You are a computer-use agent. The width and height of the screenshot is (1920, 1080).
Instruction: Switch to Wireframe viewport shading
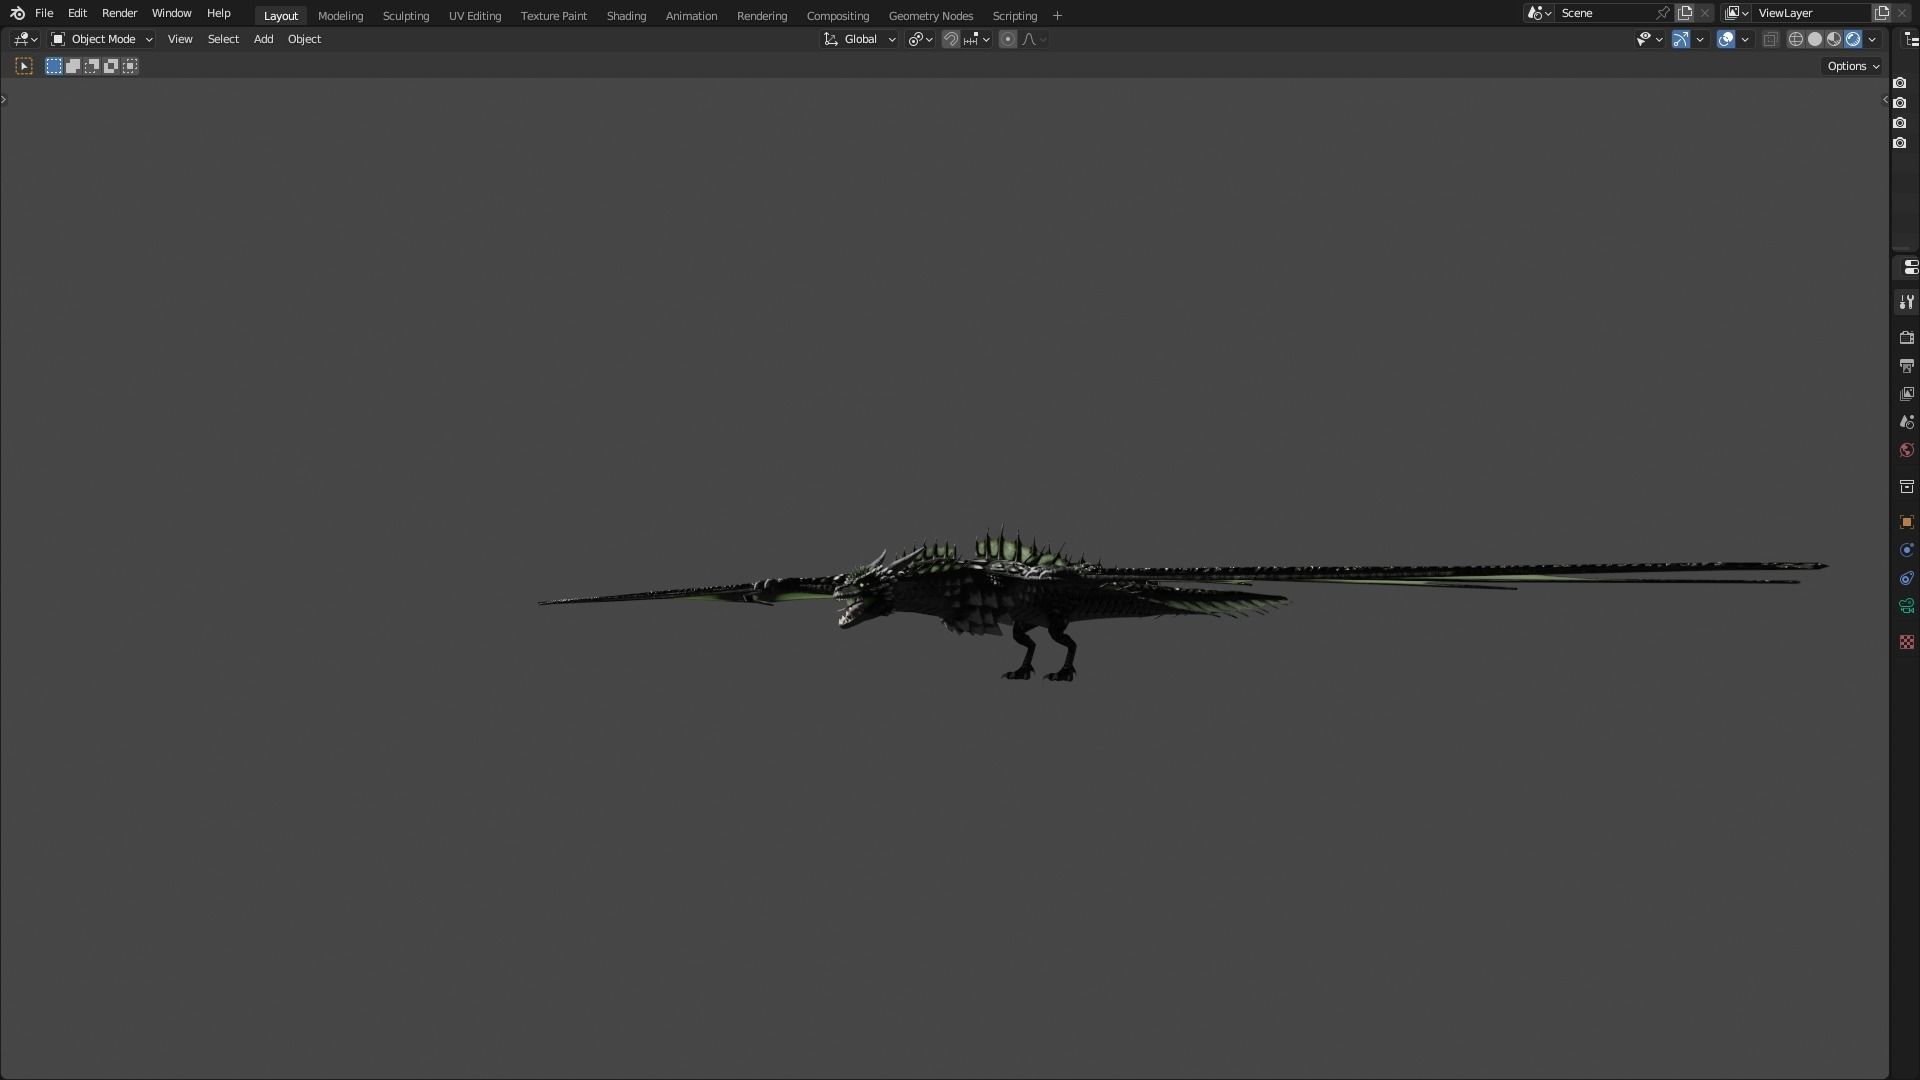pyautogui.click(x=1796, y=39)
